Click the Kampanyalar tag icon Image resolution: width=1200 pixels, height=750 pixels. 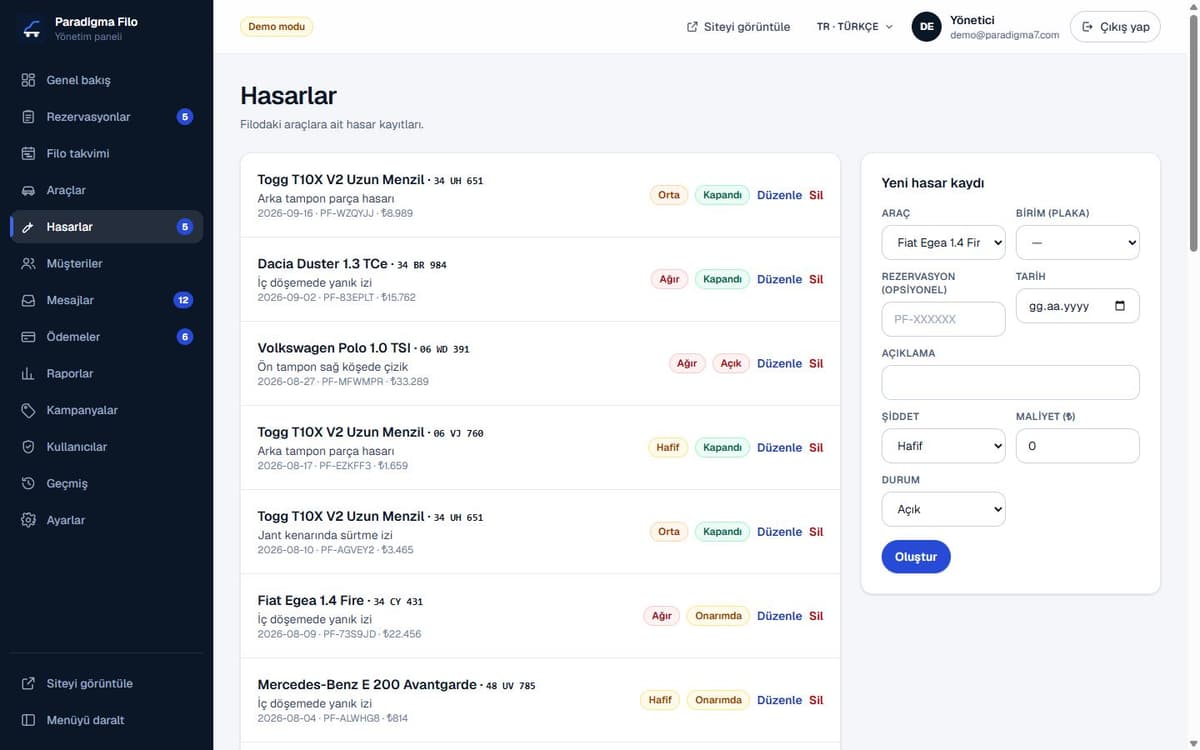coord(28,410)
